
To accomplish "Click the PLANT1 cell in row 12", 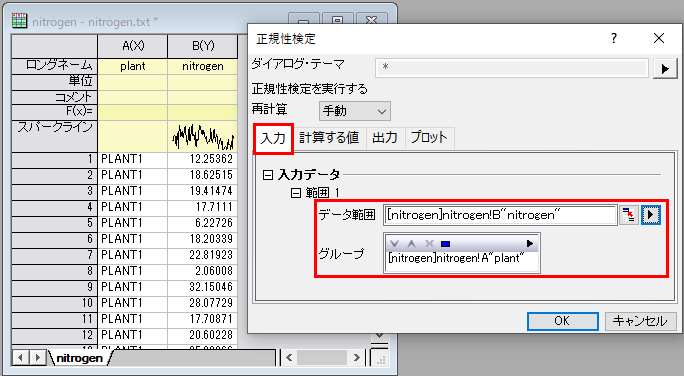I will (x=133, y=335).
